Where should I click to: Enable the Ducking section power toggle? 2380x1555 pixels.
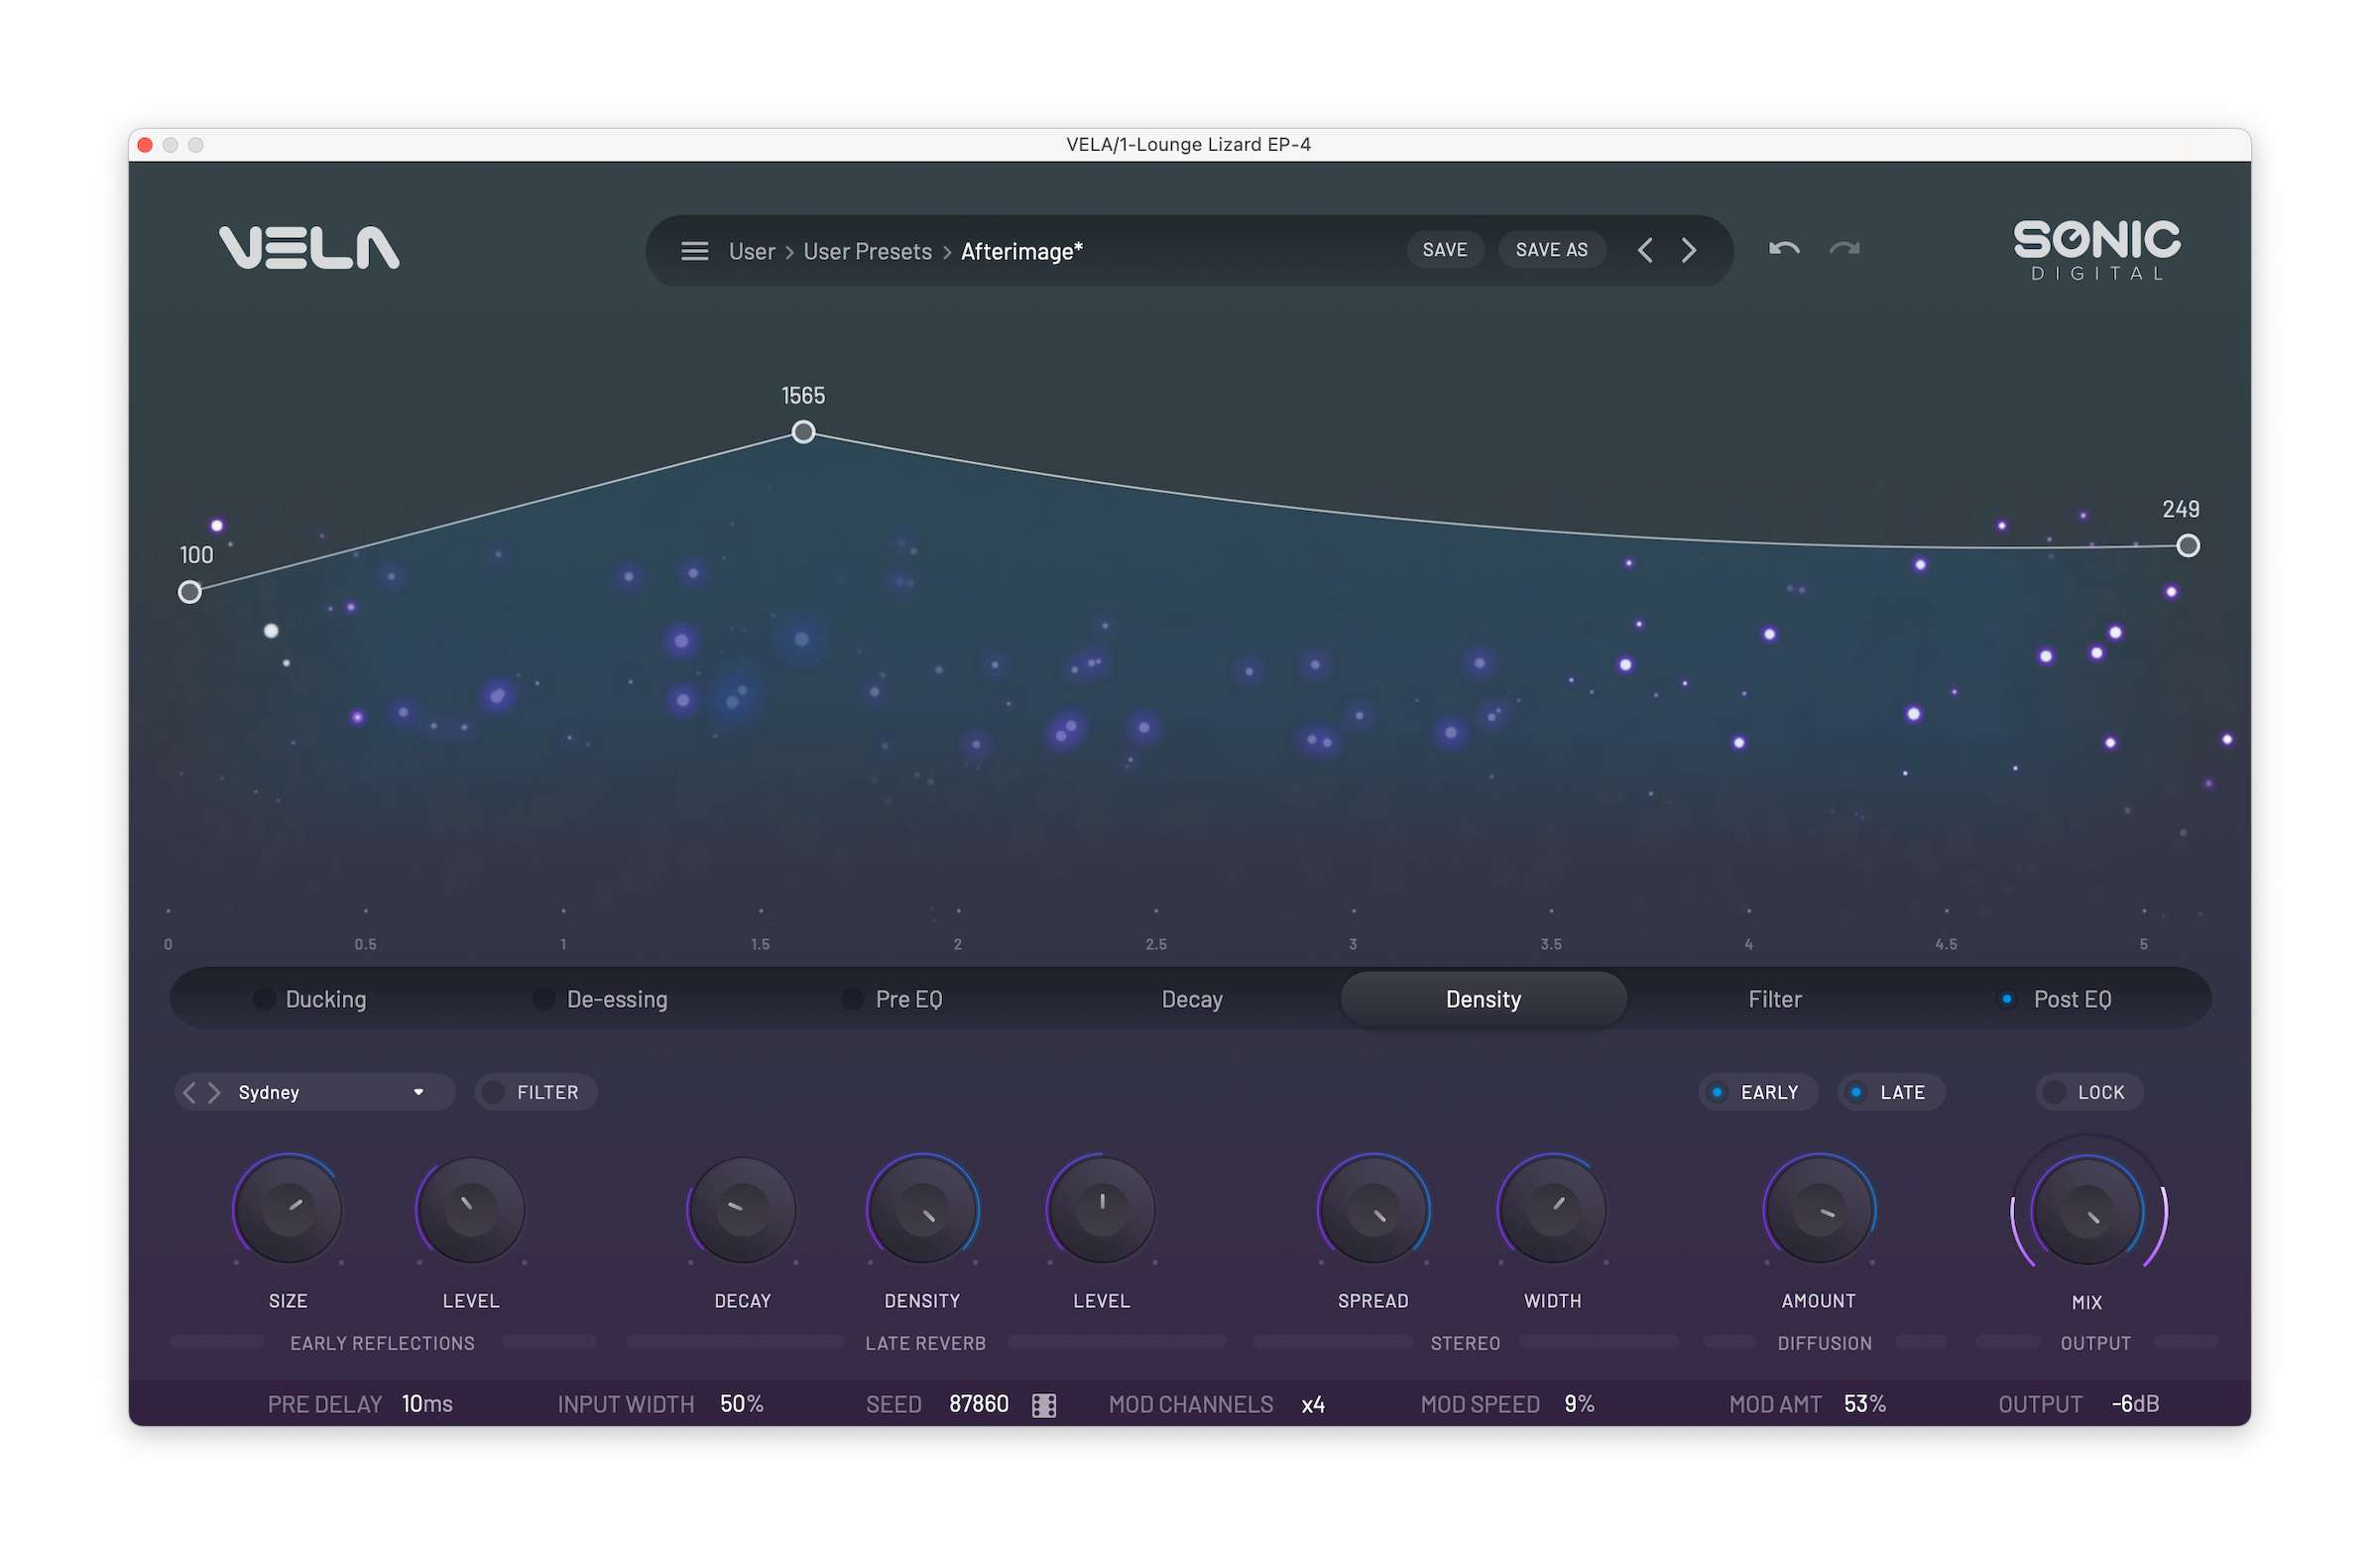[x=264, y=999]
